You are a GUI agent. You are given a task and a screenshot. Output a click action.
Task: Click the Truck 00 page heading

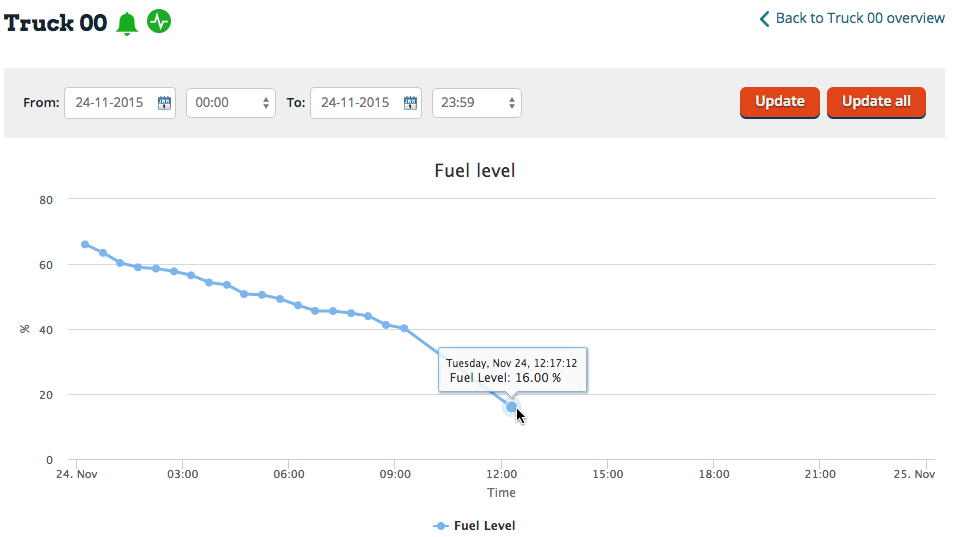click(x=56, y=23)
